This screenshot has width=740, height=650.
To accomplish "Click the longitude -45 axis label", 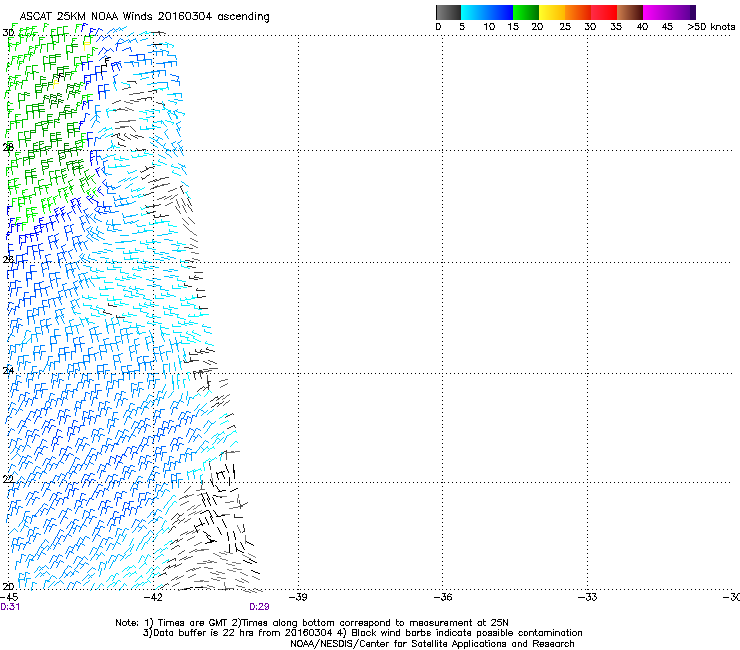I will click(9, 597).
